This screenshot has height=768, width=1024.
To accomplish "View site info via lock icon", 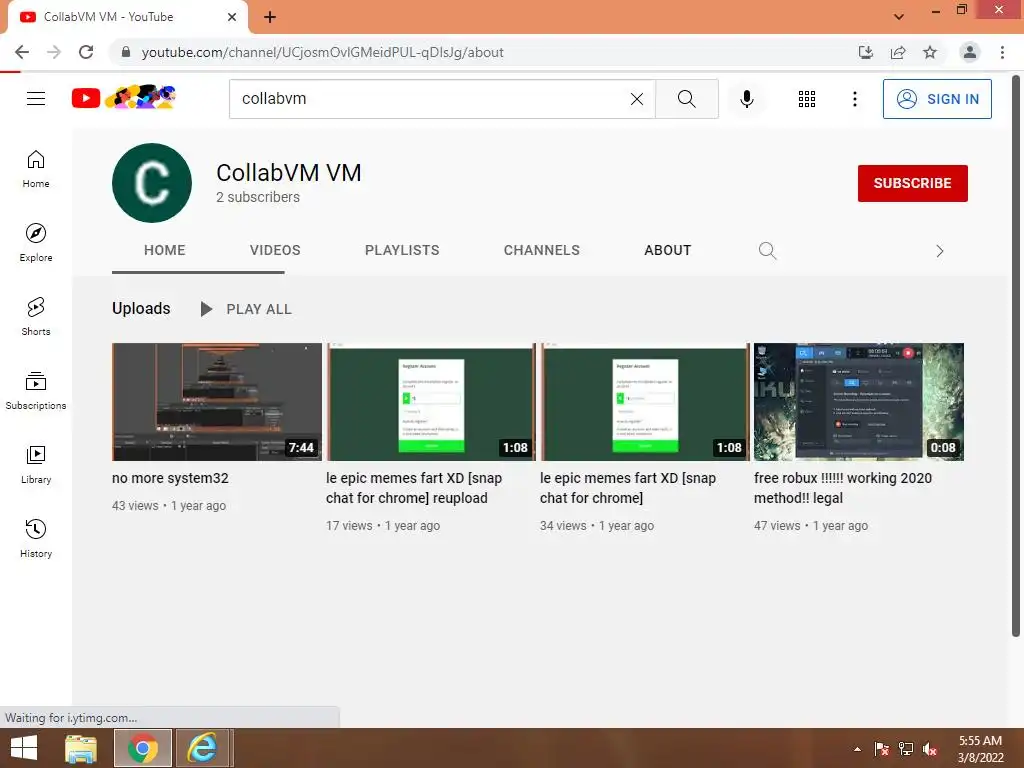I will coord(126,52).
